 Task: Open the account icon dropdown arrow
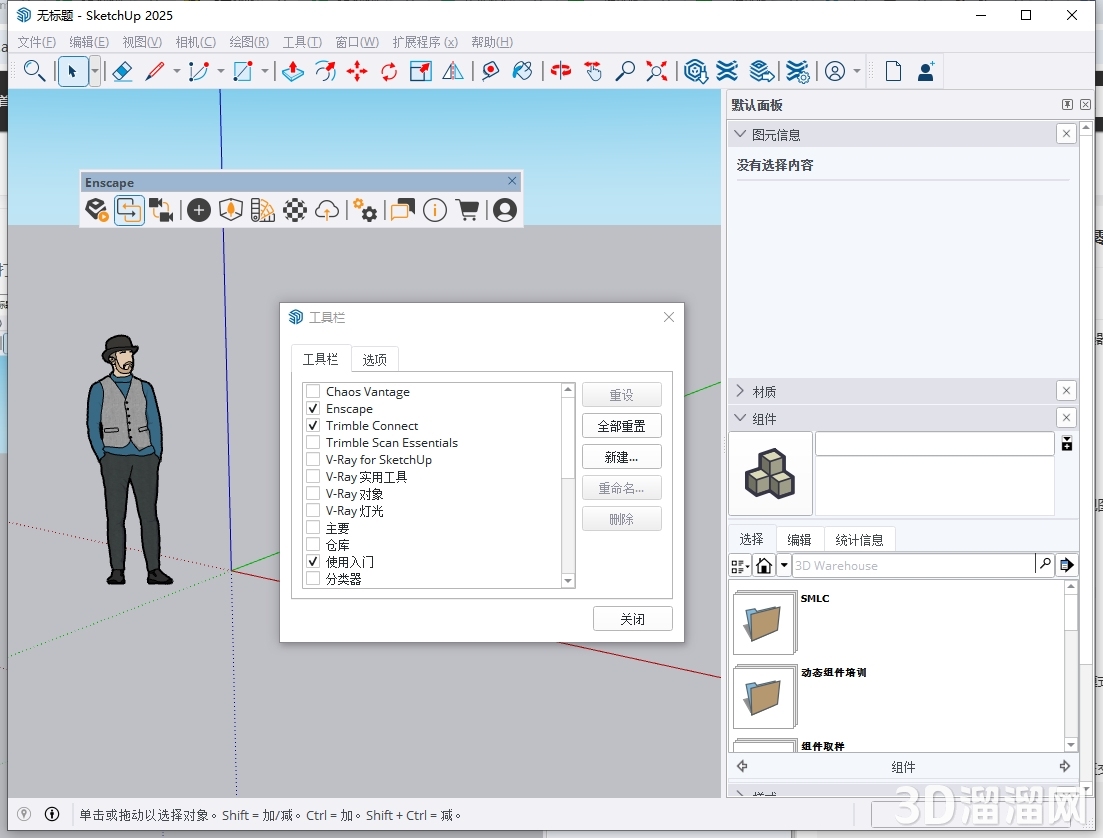(x=856, y=71)
